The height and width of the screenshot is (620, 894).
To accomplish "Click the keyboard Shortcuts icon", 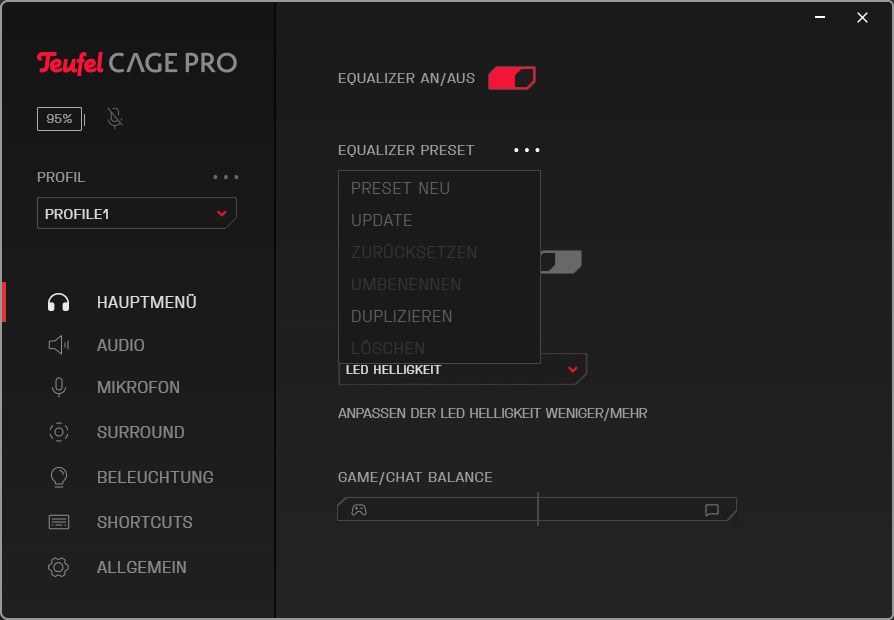I will click(x=59, y=522).
